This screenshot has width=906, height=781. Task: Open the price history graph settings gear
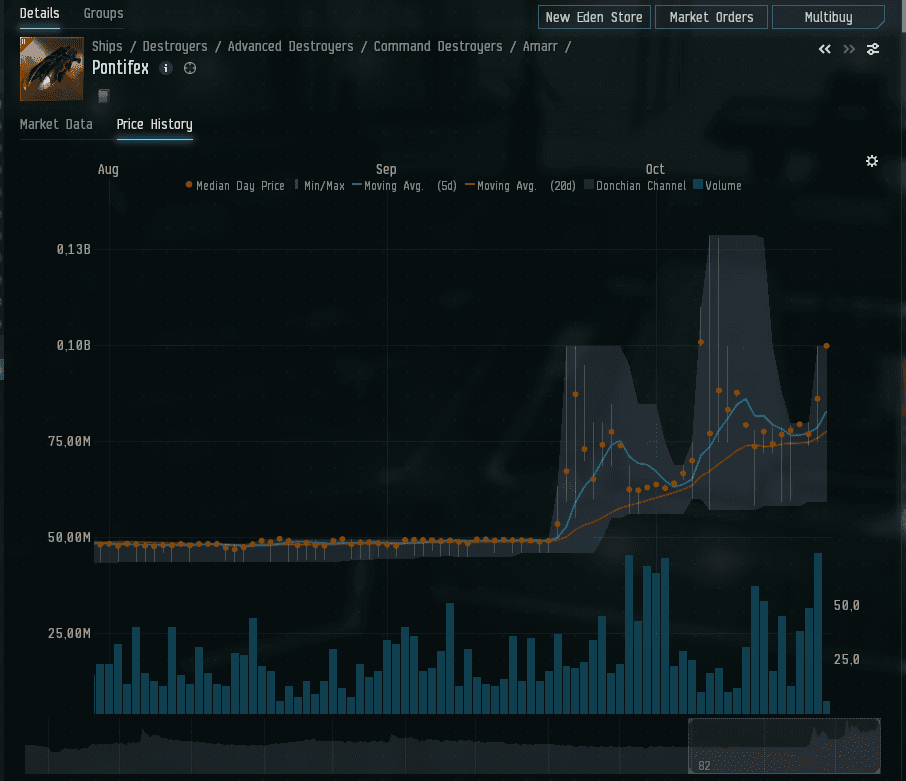pos(872,161)
